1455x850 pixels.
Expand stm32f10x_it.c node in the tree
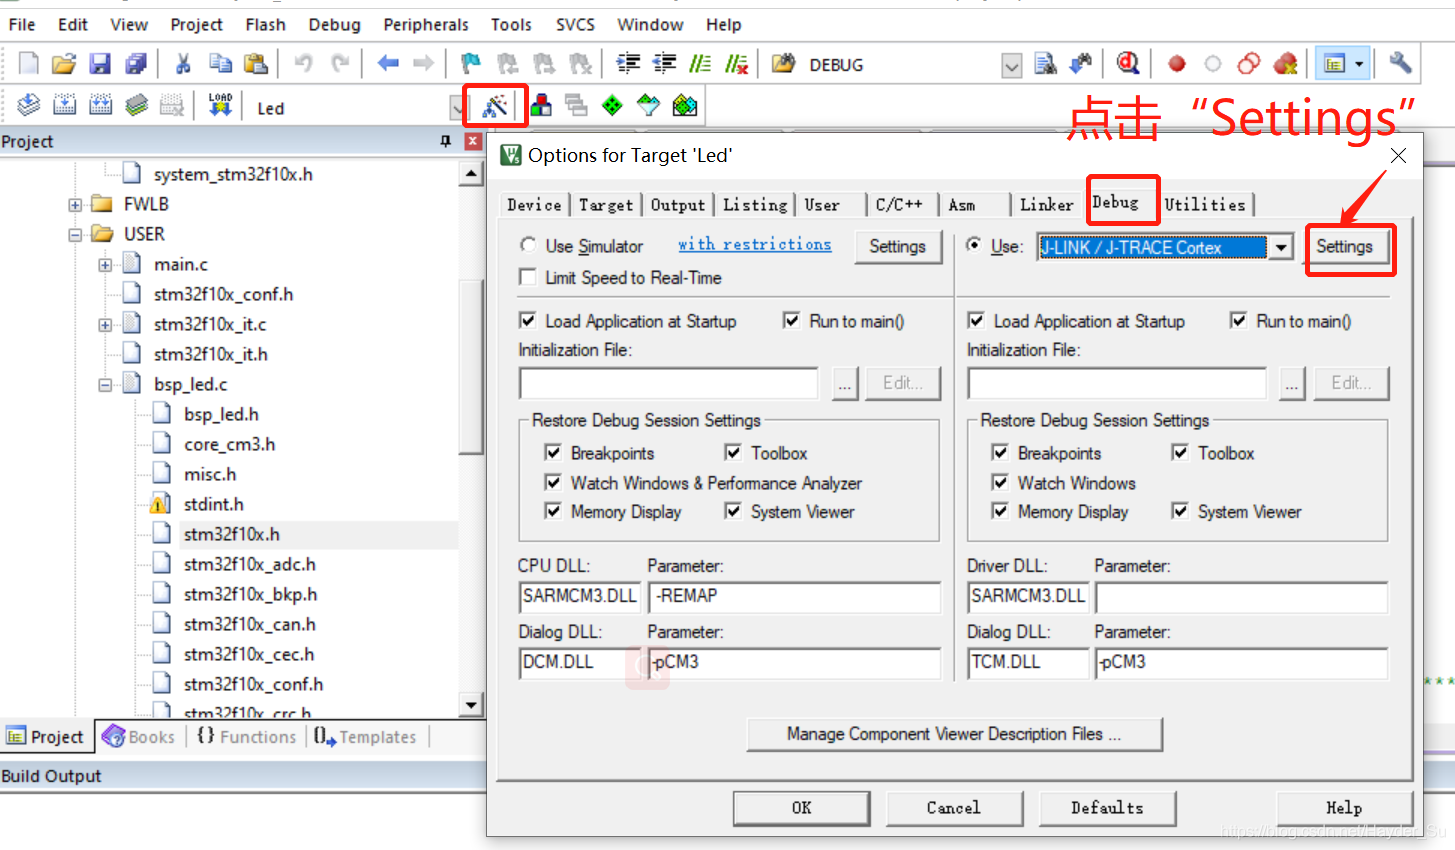point(105,325)
